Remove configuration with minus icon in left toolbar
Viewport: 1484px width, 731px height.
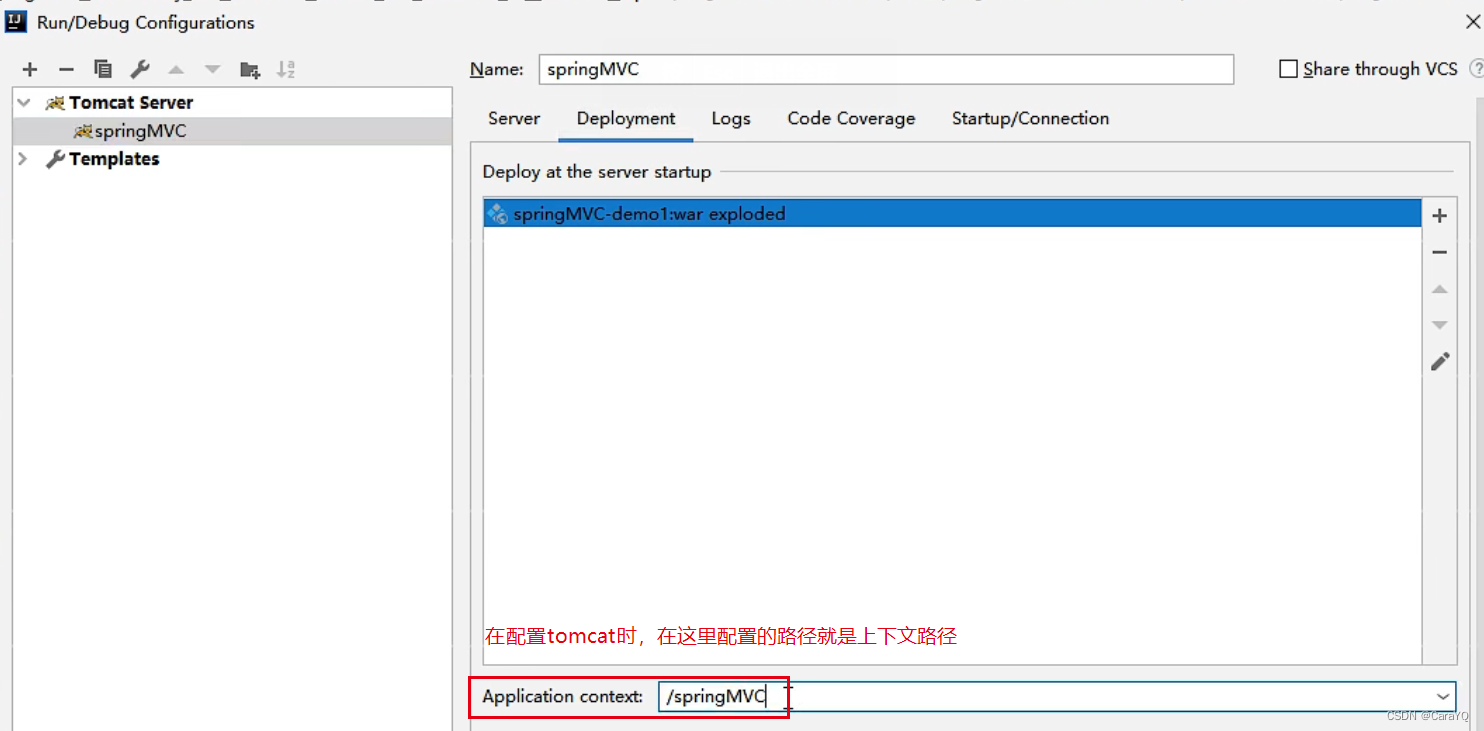point(66,69)
